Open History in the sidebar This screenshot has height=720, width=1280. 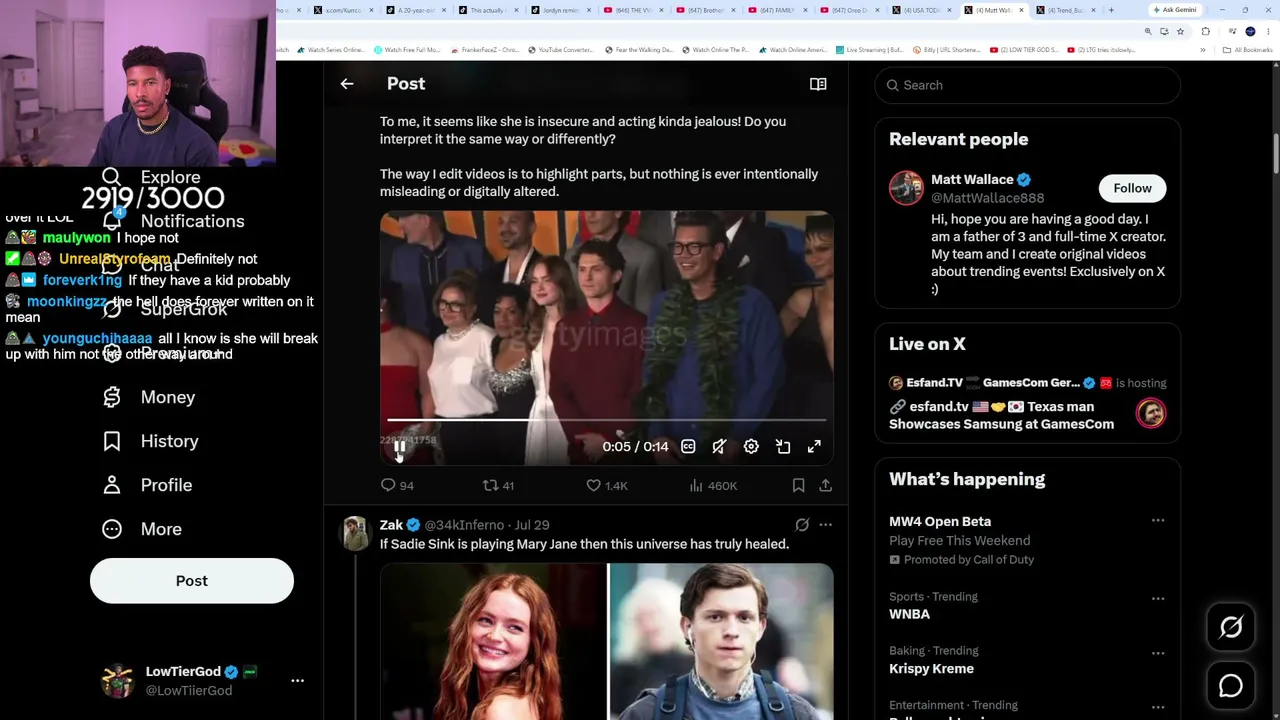click(151, 441)
